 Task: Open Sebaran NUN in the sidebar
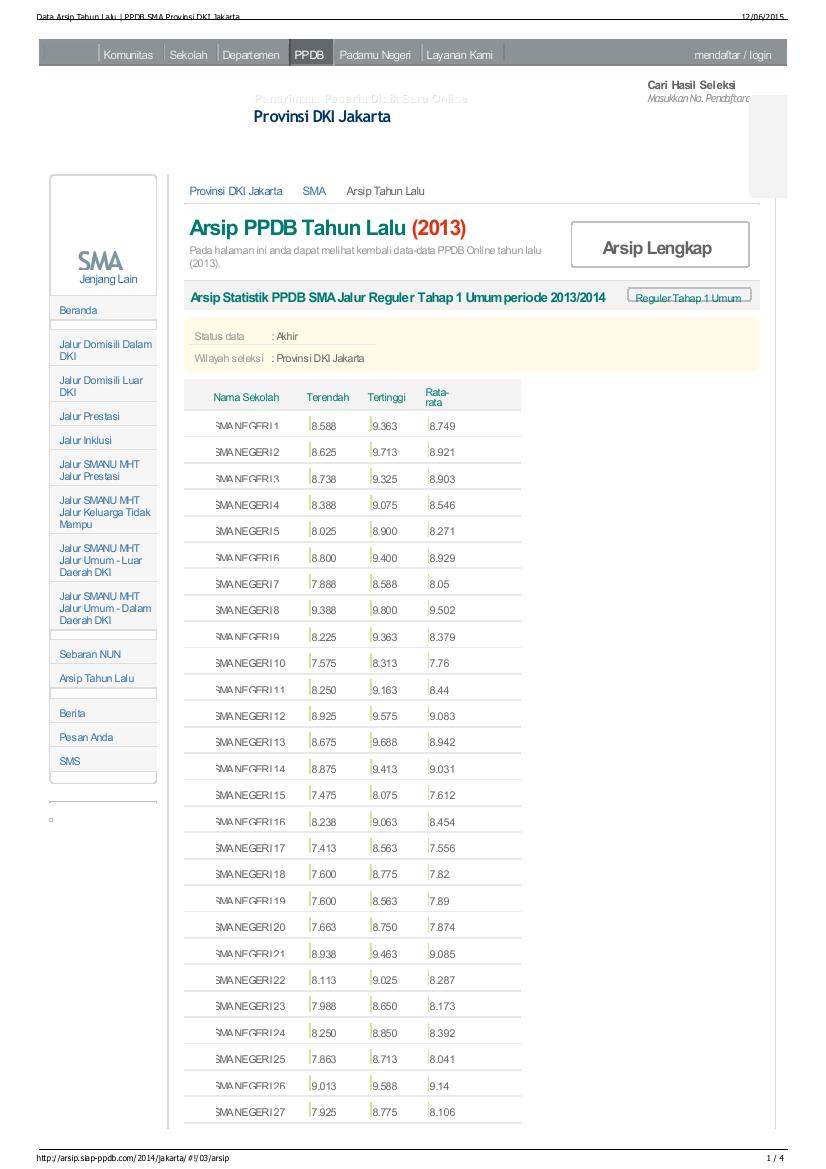tap(89, 654)
